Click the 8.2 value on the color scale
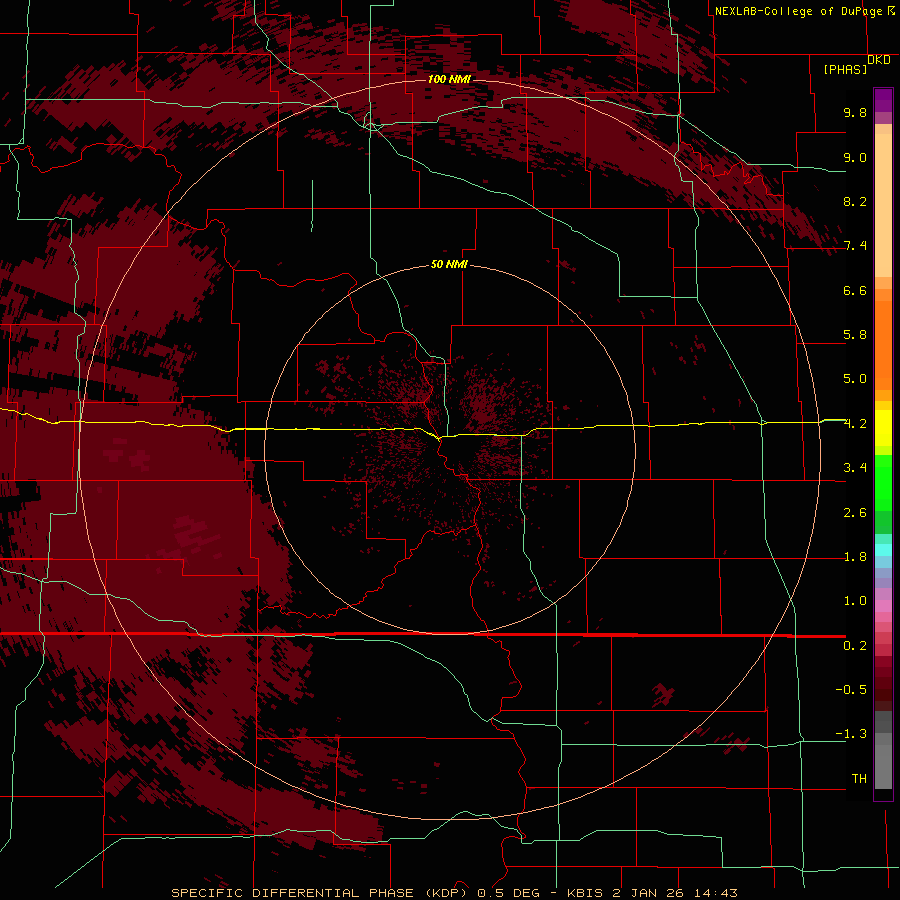The image size is (900, 900). (x=855, y=201)
